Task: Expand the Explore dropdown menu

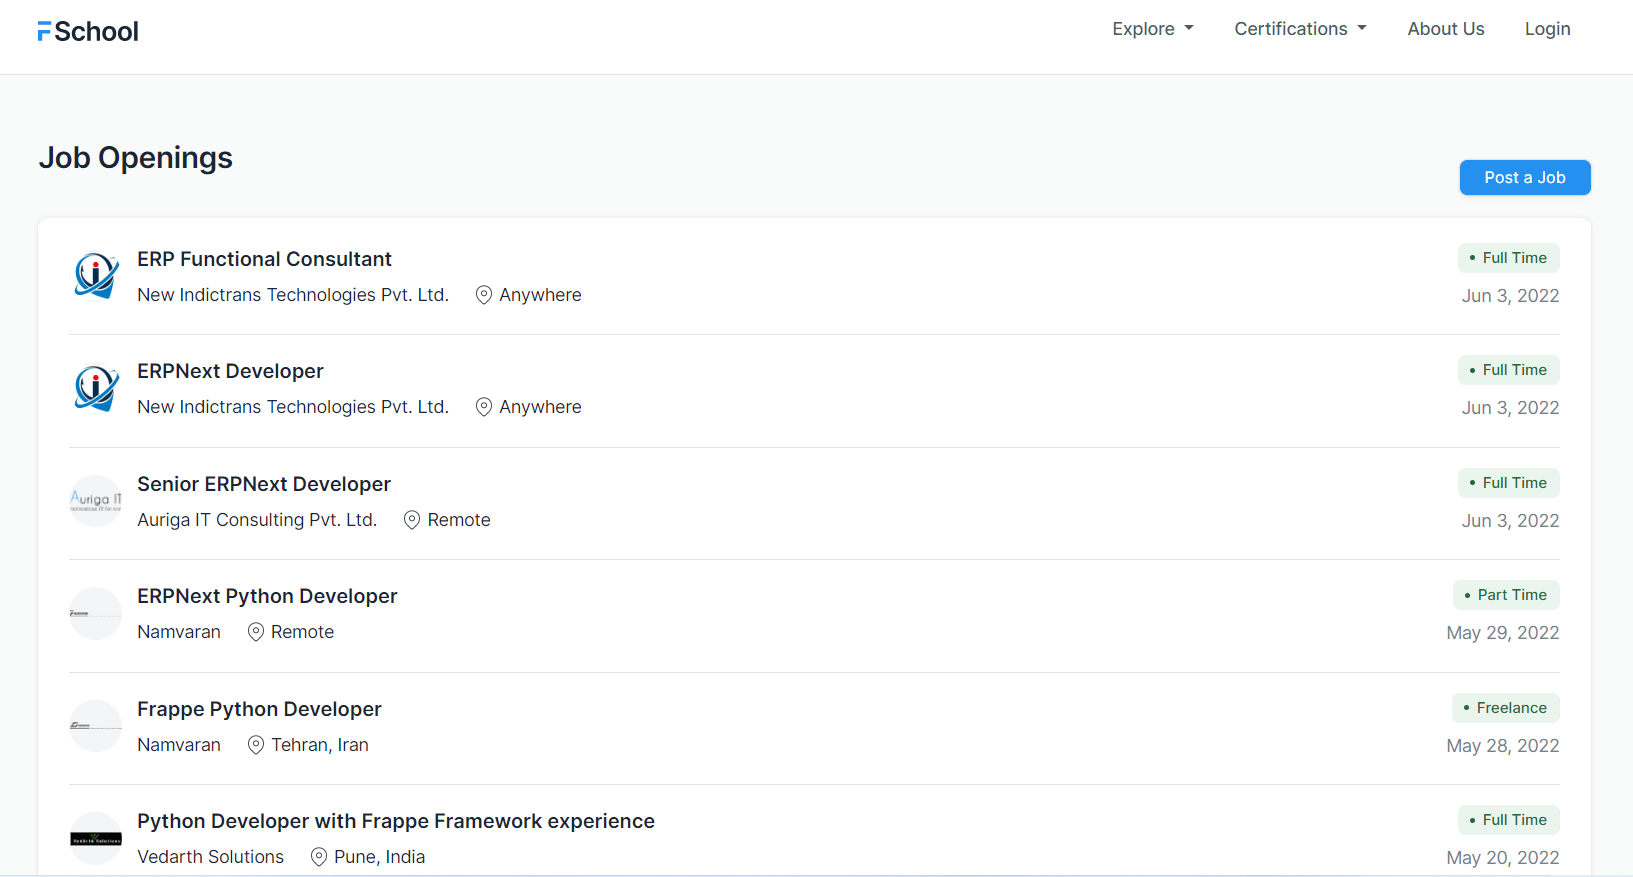Action: [x=1153, y=29]
